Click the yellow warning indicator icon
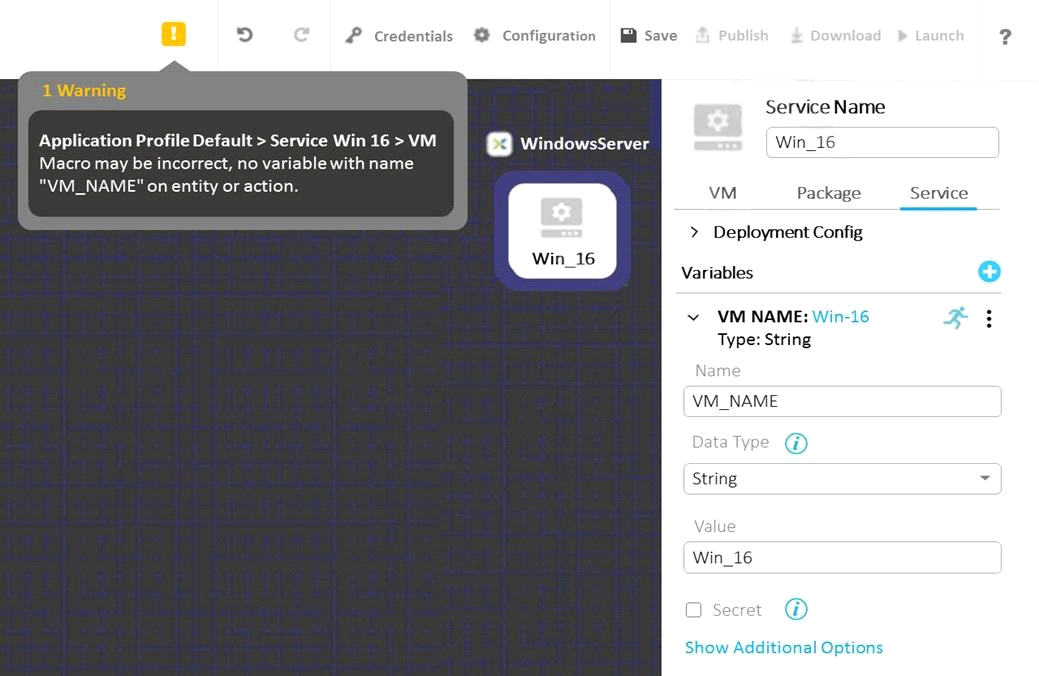The height and width of the screenshot is (676, 1039). click(x=173, y=34)
